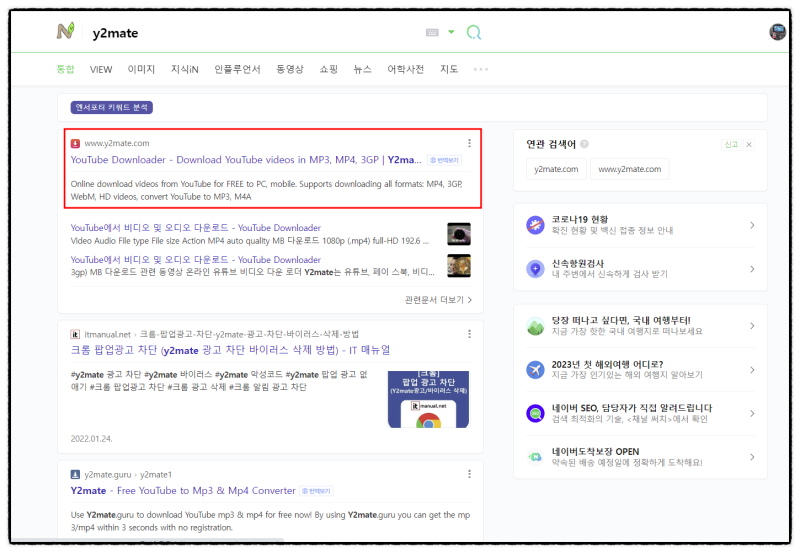Click the 네이버도착보장 delivery icon
This screenshot has width=800, height=553.
coord(535,457)
